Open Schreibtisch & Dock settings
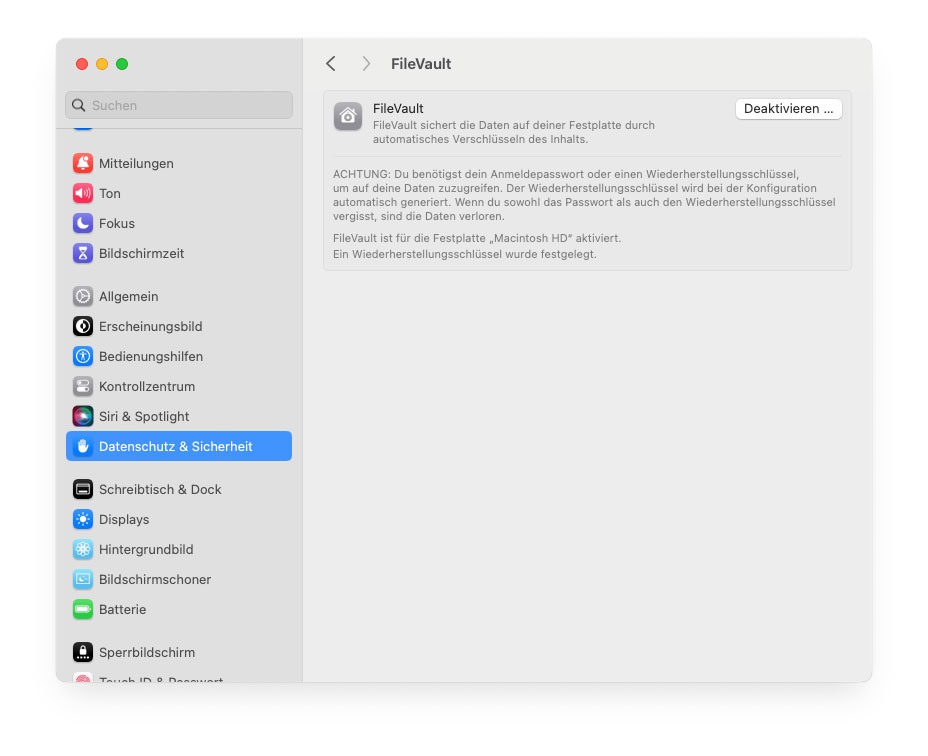This screenshot has height=756, width=928. [179, 489]
